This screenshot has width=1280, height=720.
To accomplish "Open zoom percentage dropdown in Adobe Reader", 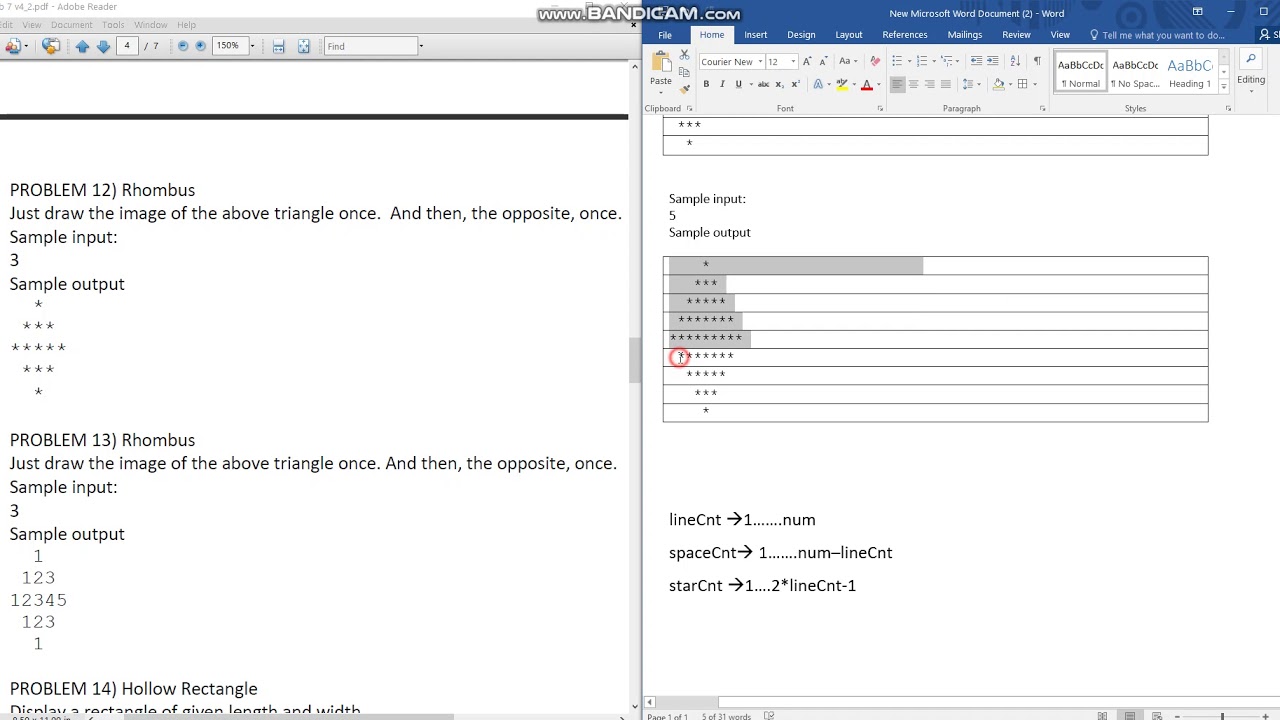I will click(x=252, y=46).
